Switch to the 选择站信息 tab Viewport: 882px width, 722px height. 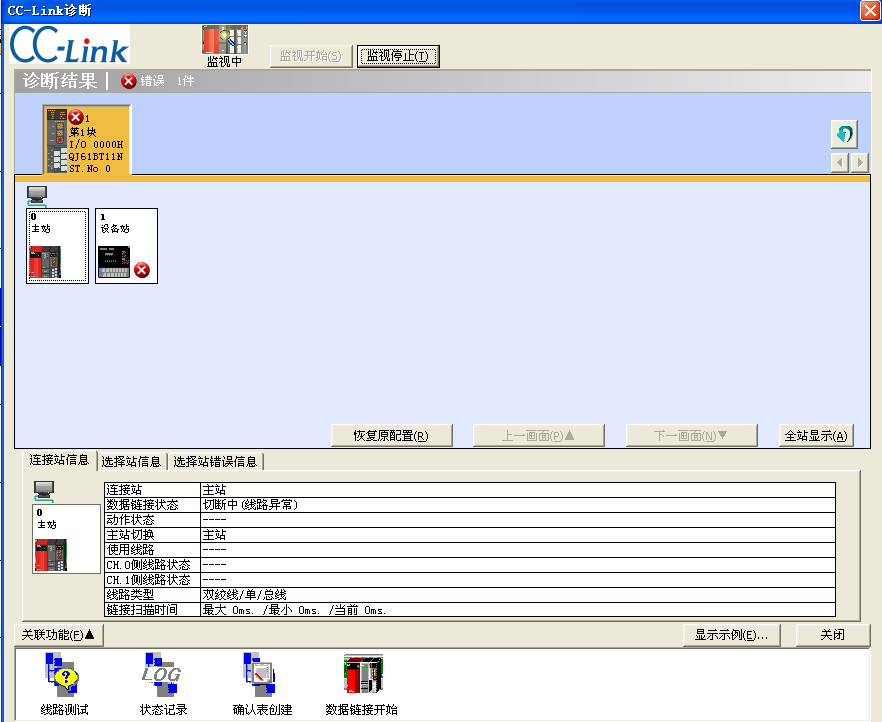pos(131,462)
